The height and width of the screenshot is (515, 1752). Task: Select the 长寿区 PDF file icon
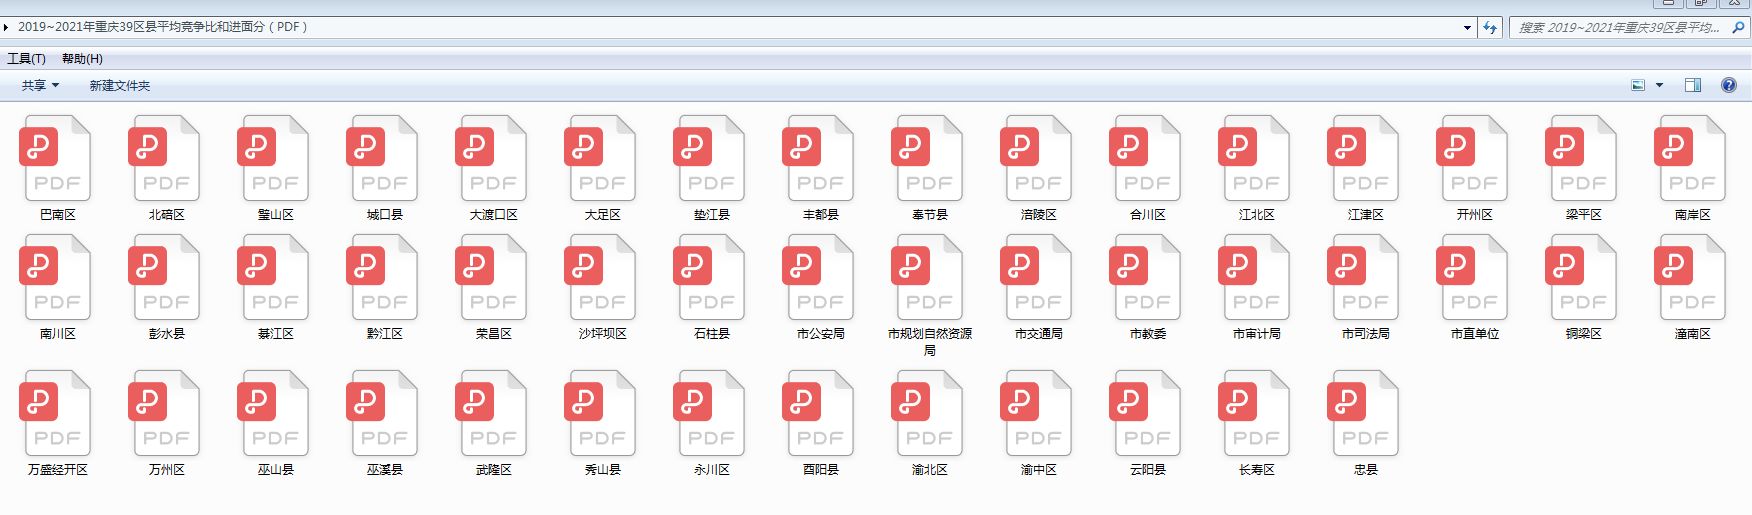[x=1255, y=413]
